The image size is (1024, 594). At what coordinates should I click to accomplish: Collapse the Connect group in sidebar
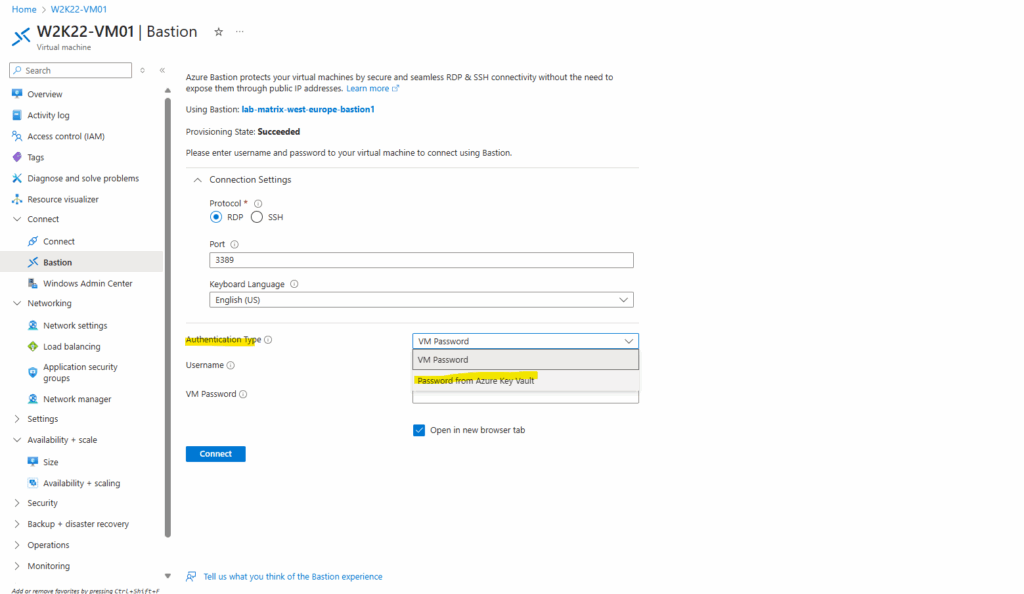(x=17, y=219)
